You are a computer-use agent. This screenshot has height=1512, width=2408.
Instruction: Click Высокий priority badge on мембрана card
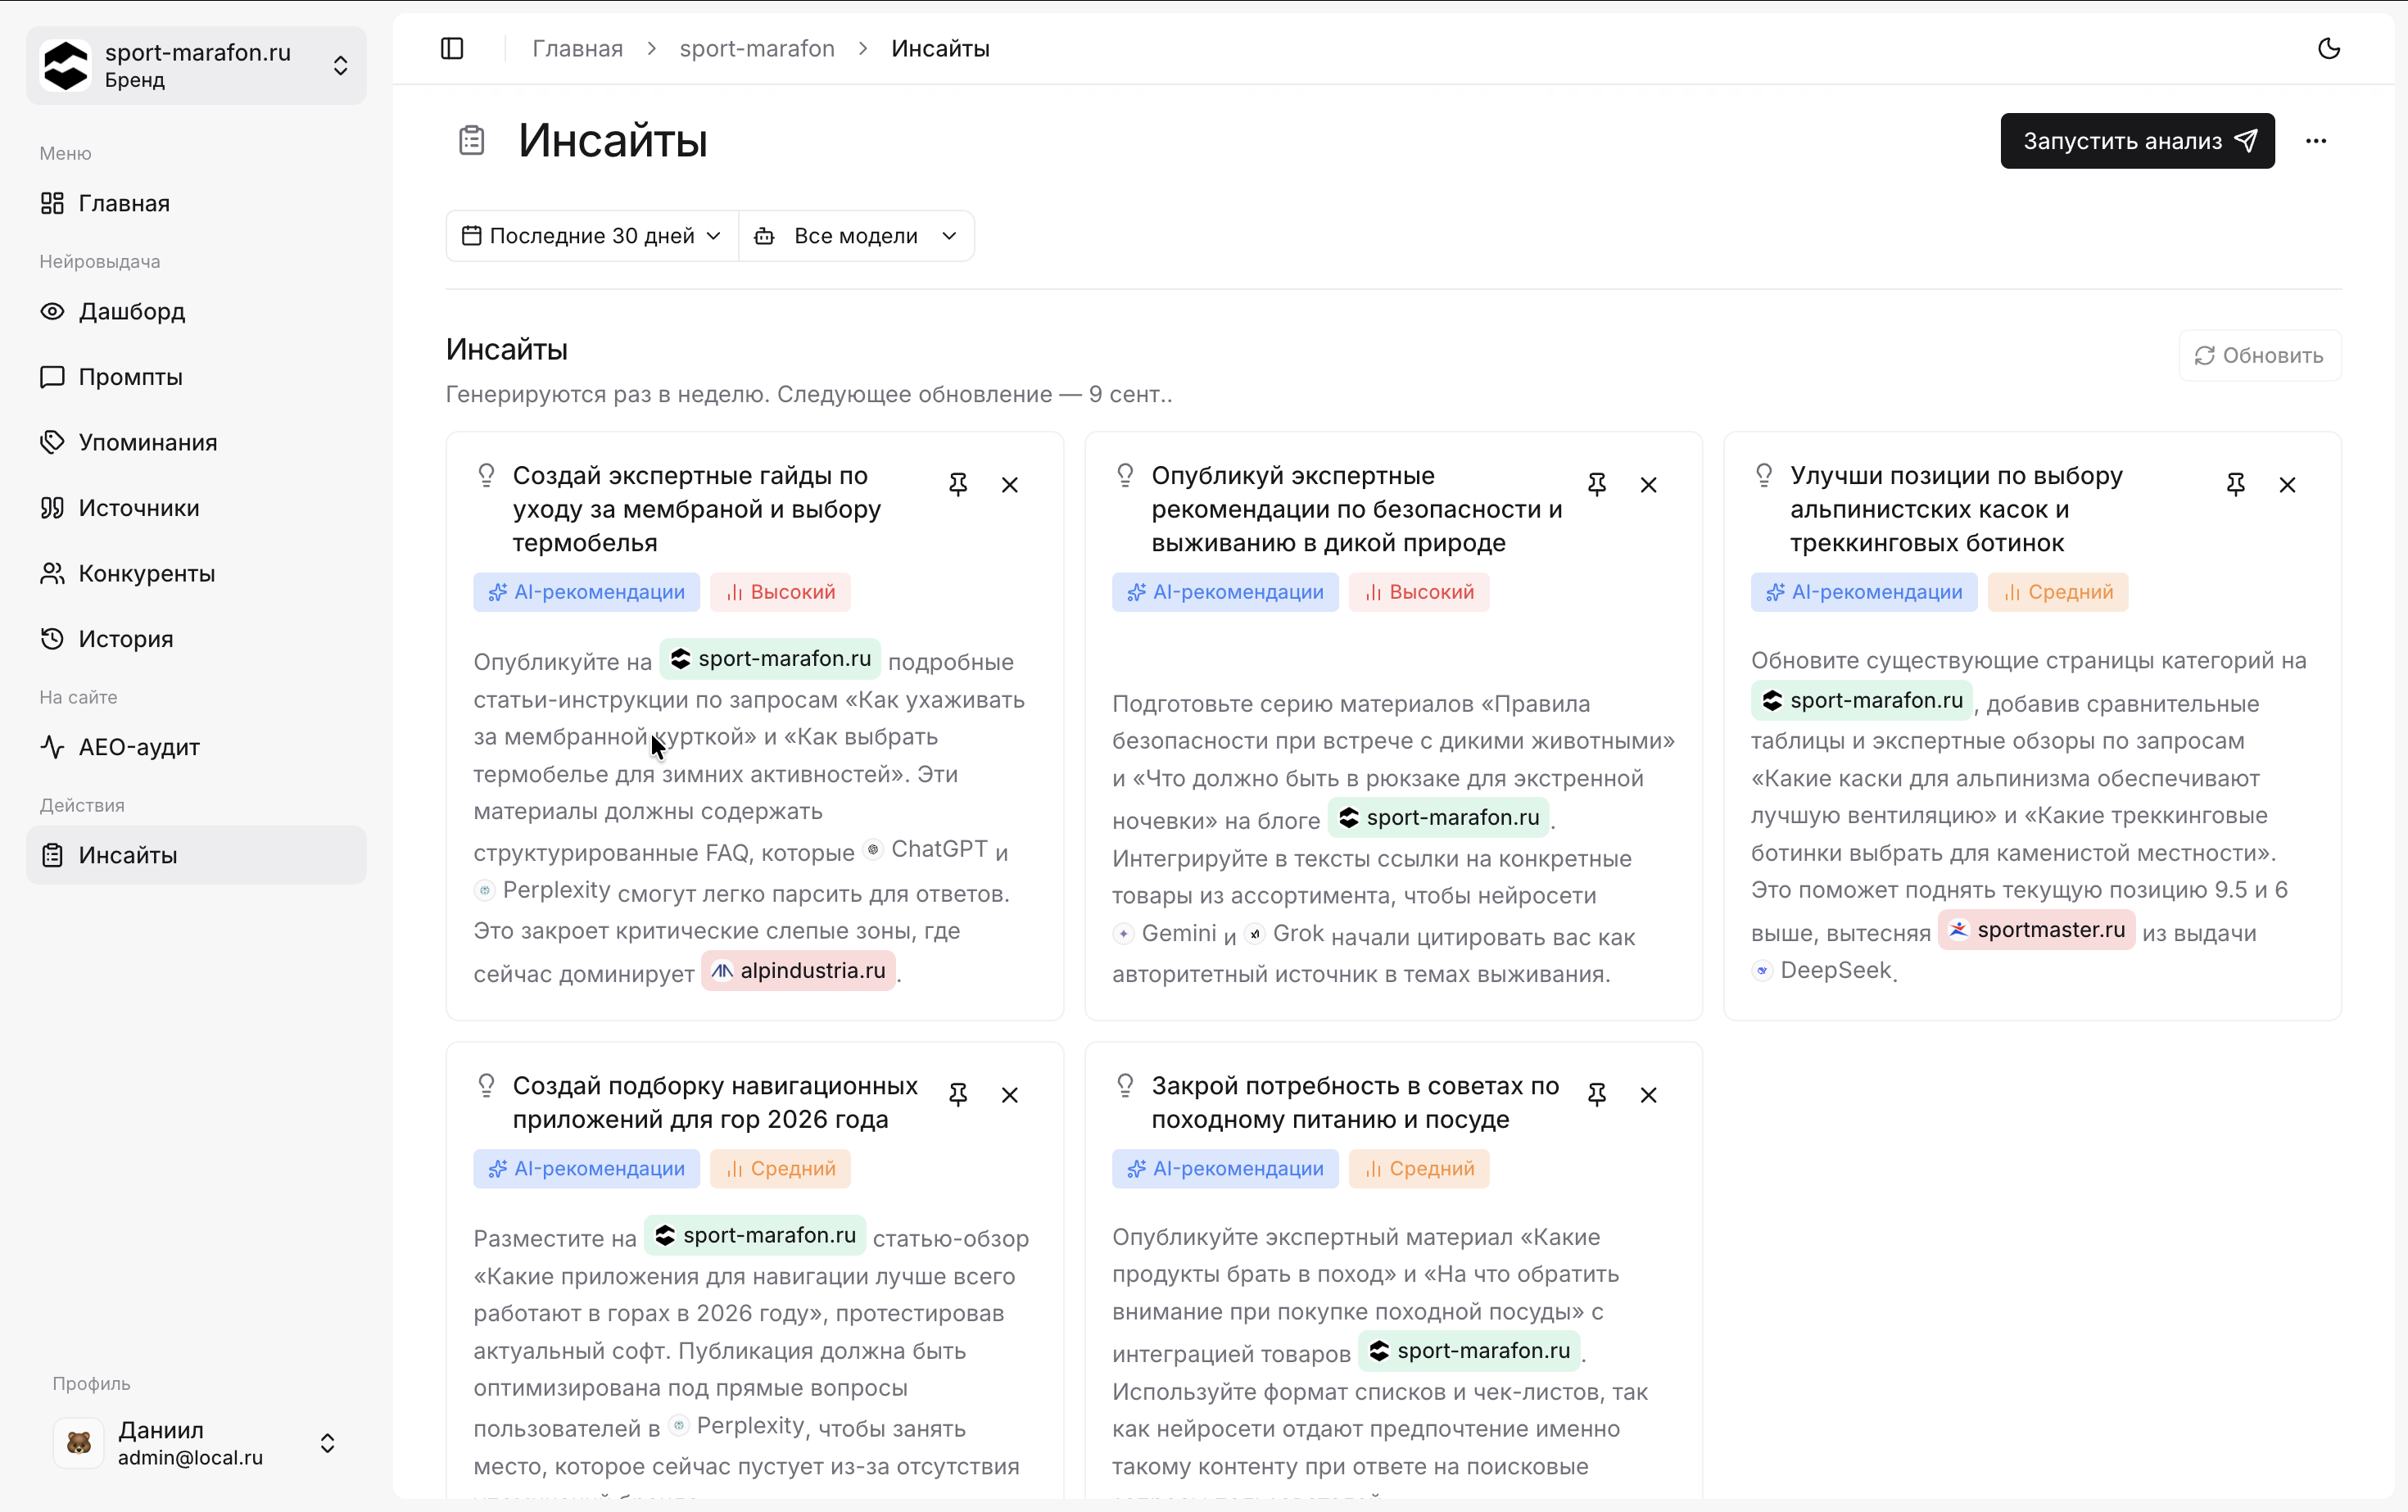(781, 592)
